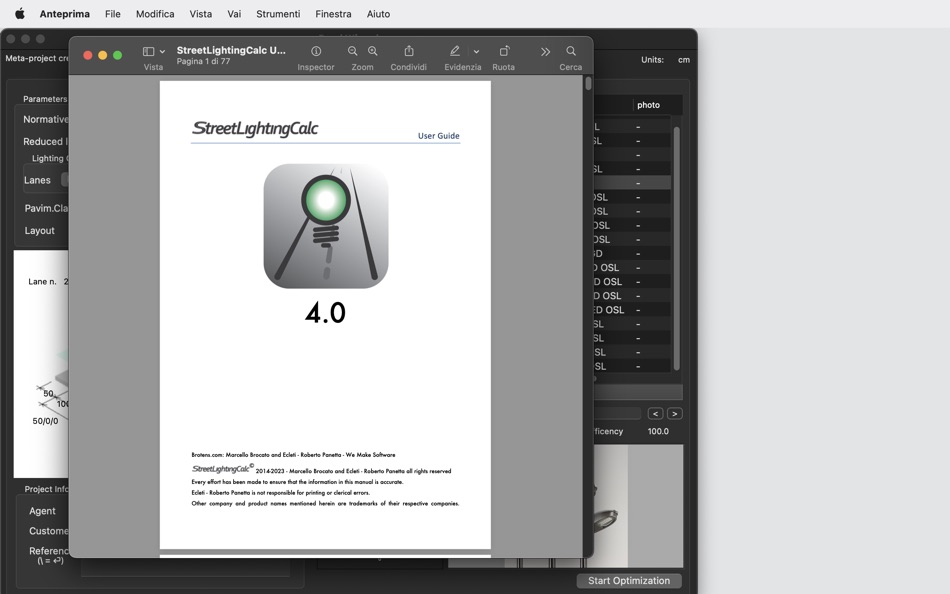The height and width of the screenshot is (594, 950).
Task: Click Start Optimization in the background window
Action: (629, 581)
